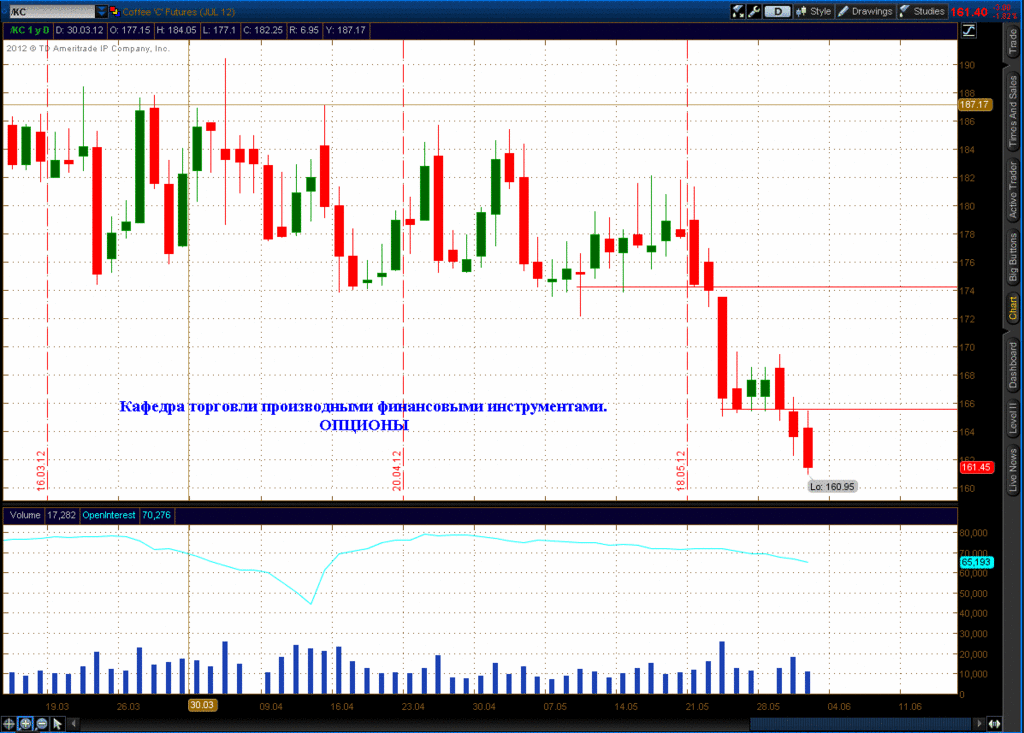Open the chart share/studies quick icon

738,11
